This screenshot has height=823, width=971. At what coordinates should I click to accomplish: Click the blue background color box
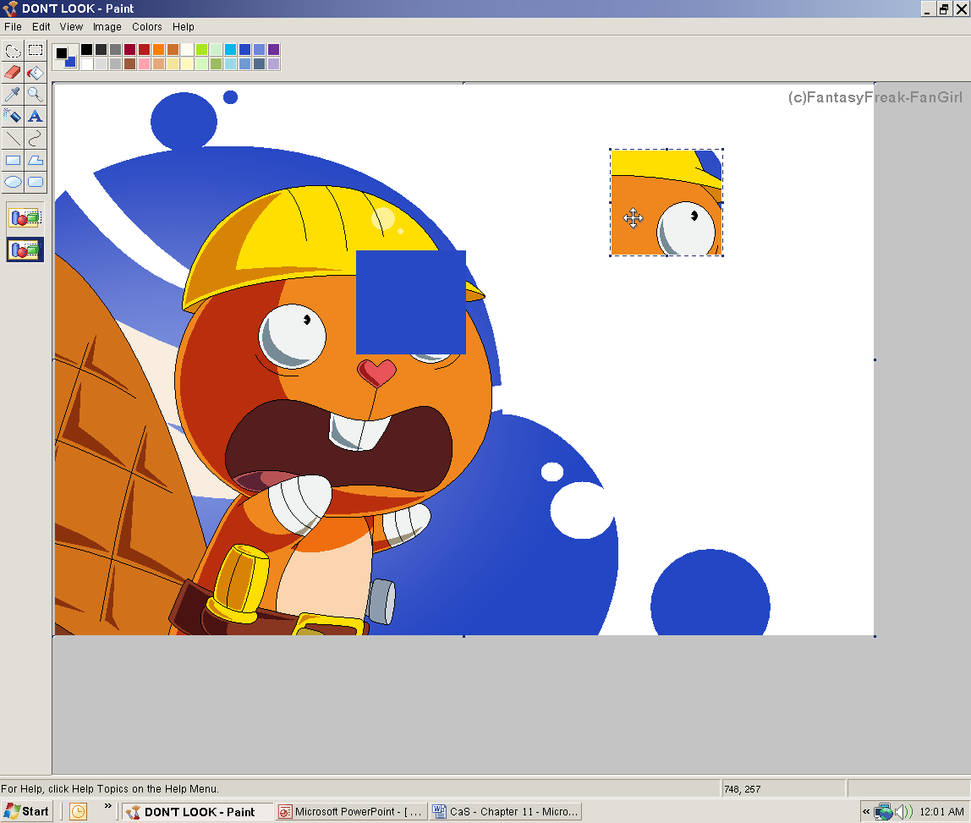pyautogui.click(x=71, y=62)
